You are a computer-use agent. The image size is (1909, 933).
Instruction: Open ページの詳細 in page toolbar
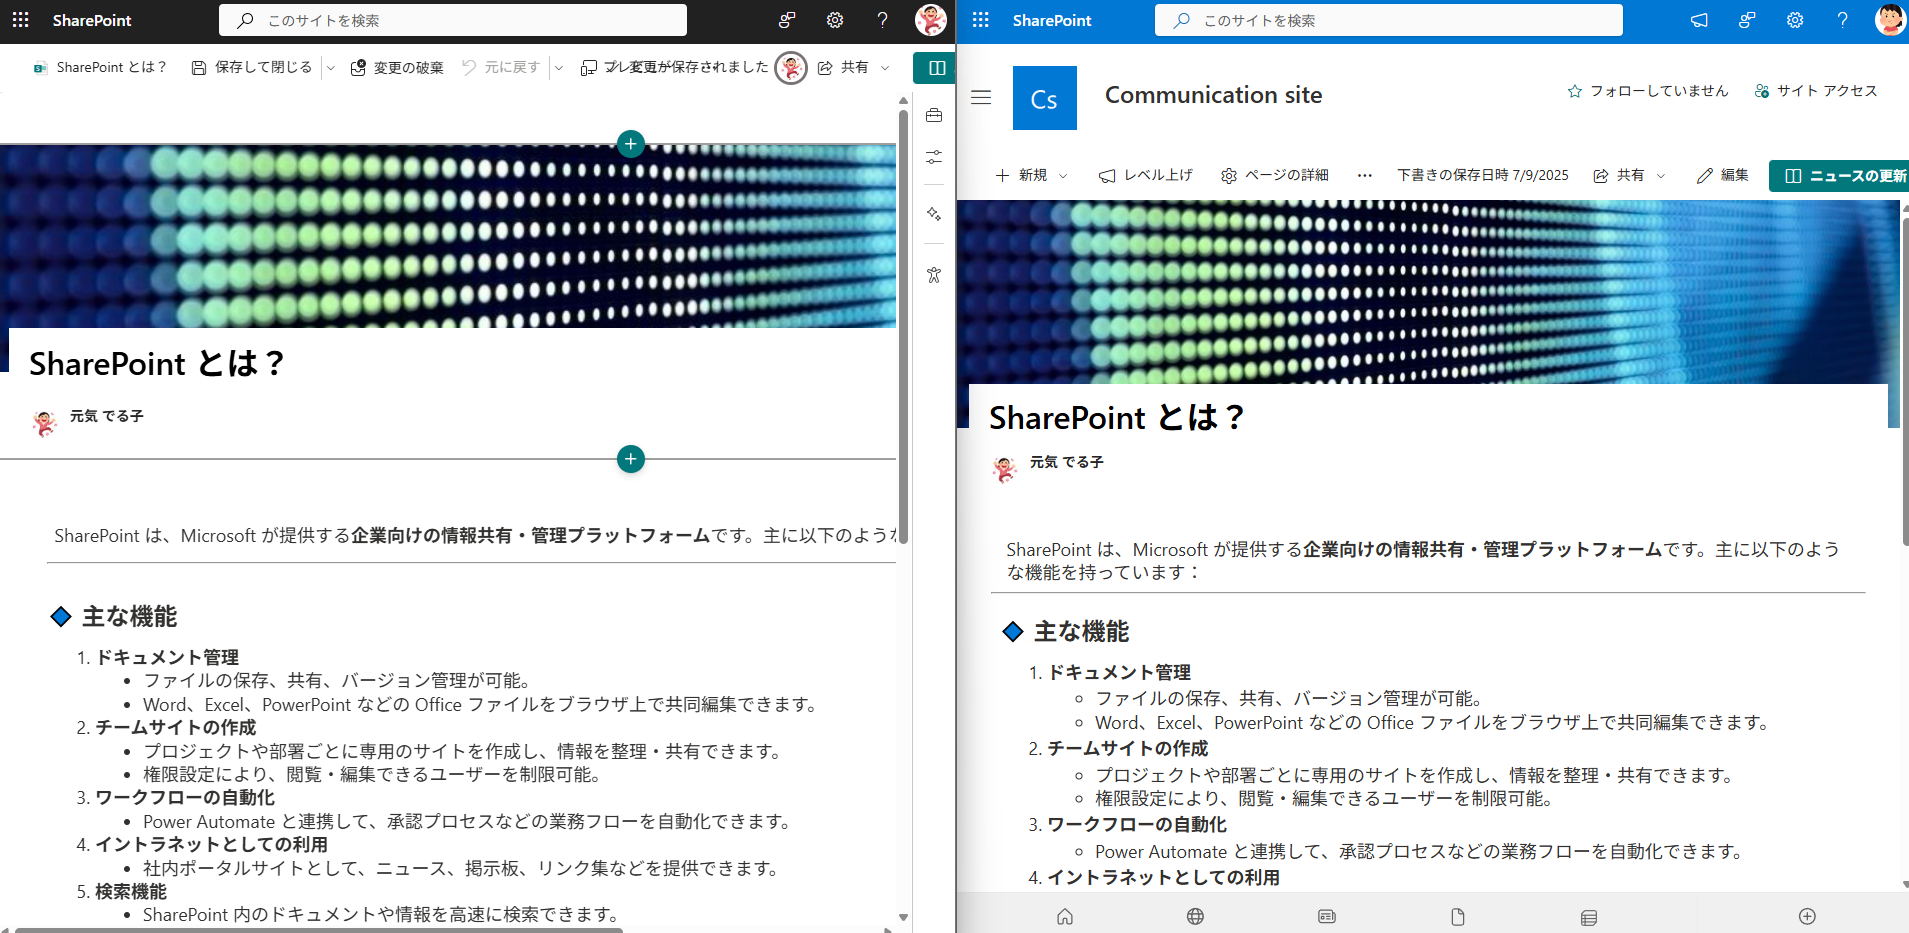(x=1275, y=175)
